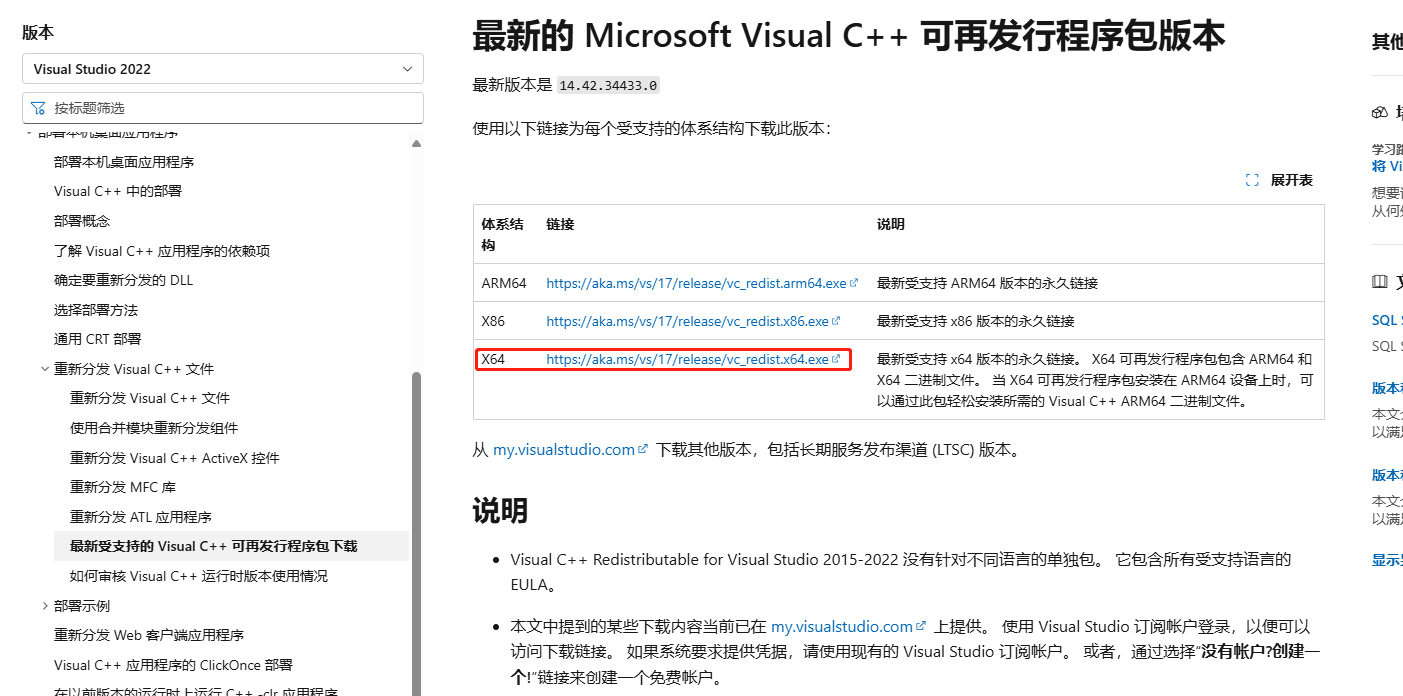This screenshot has width=1403, height=696.
Task: Click the vc_redist.x86.exe download link
Action: [689, 320]
